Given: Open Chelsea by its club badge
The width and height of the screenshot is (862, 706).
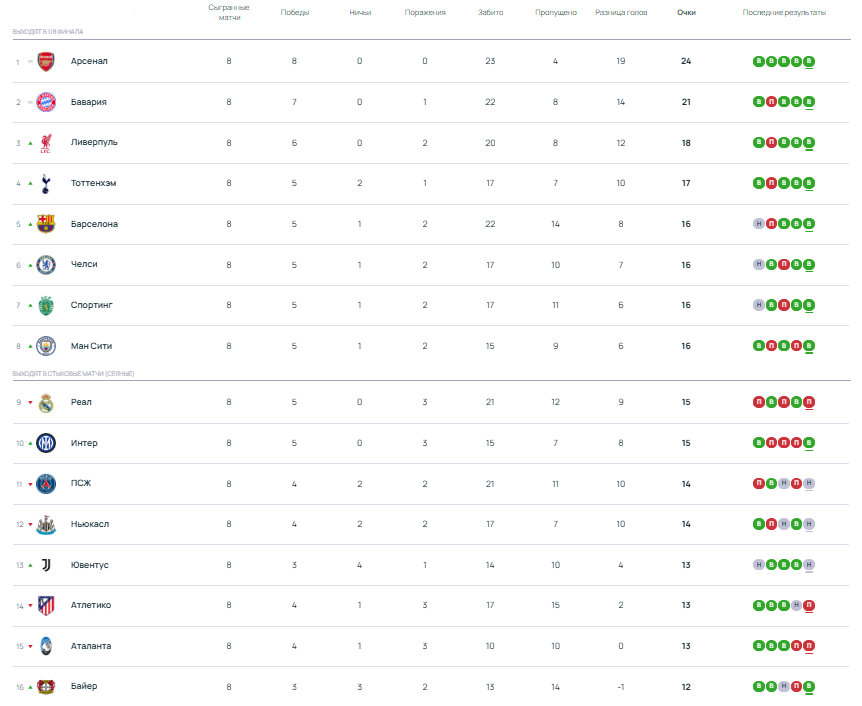Looking at the screenshot, I should 46,265.
